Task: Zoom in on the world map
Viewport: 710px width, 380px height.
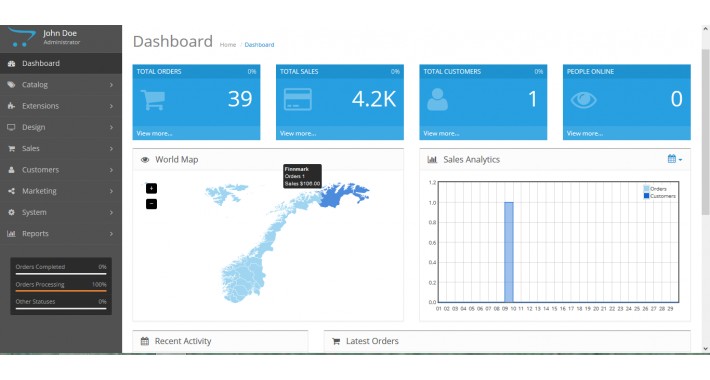Action: tap(151, 188)
